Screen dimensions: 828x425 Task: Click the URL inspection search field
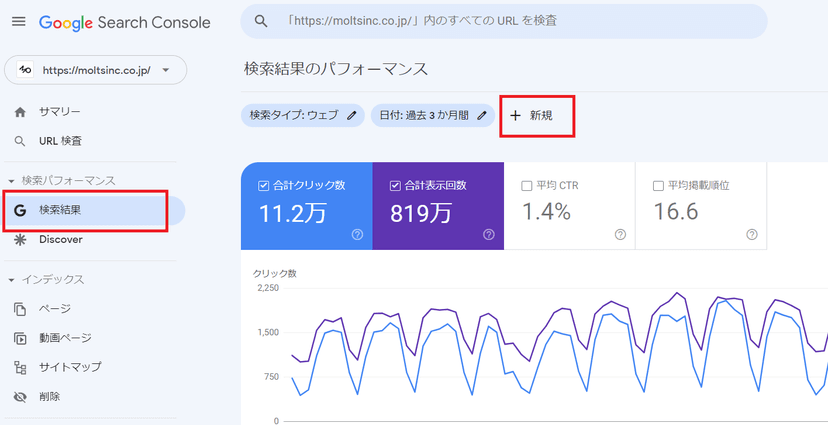(x=504, y=21)
